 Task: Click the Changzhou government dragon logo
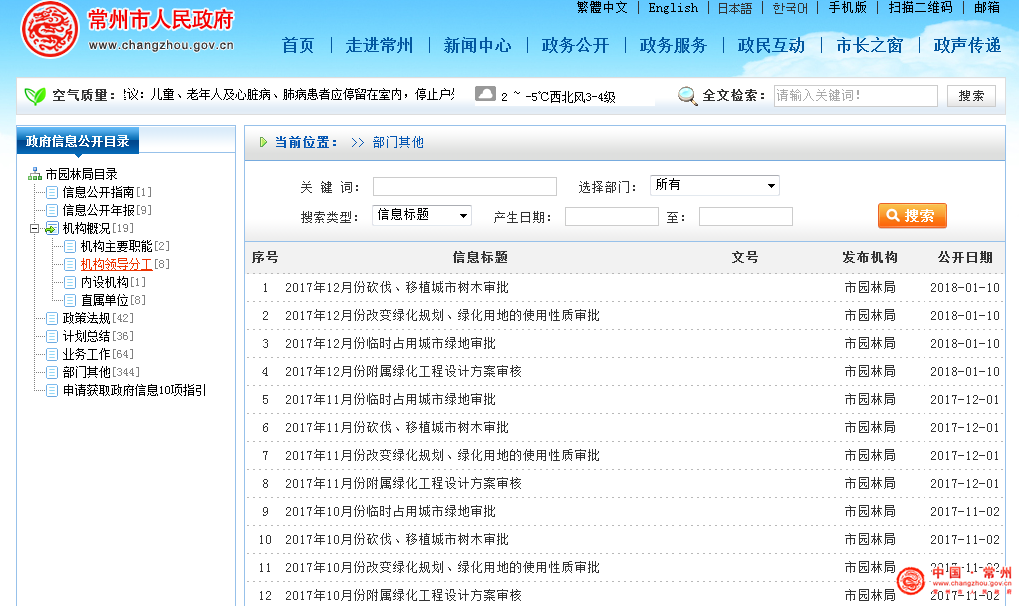49,30
